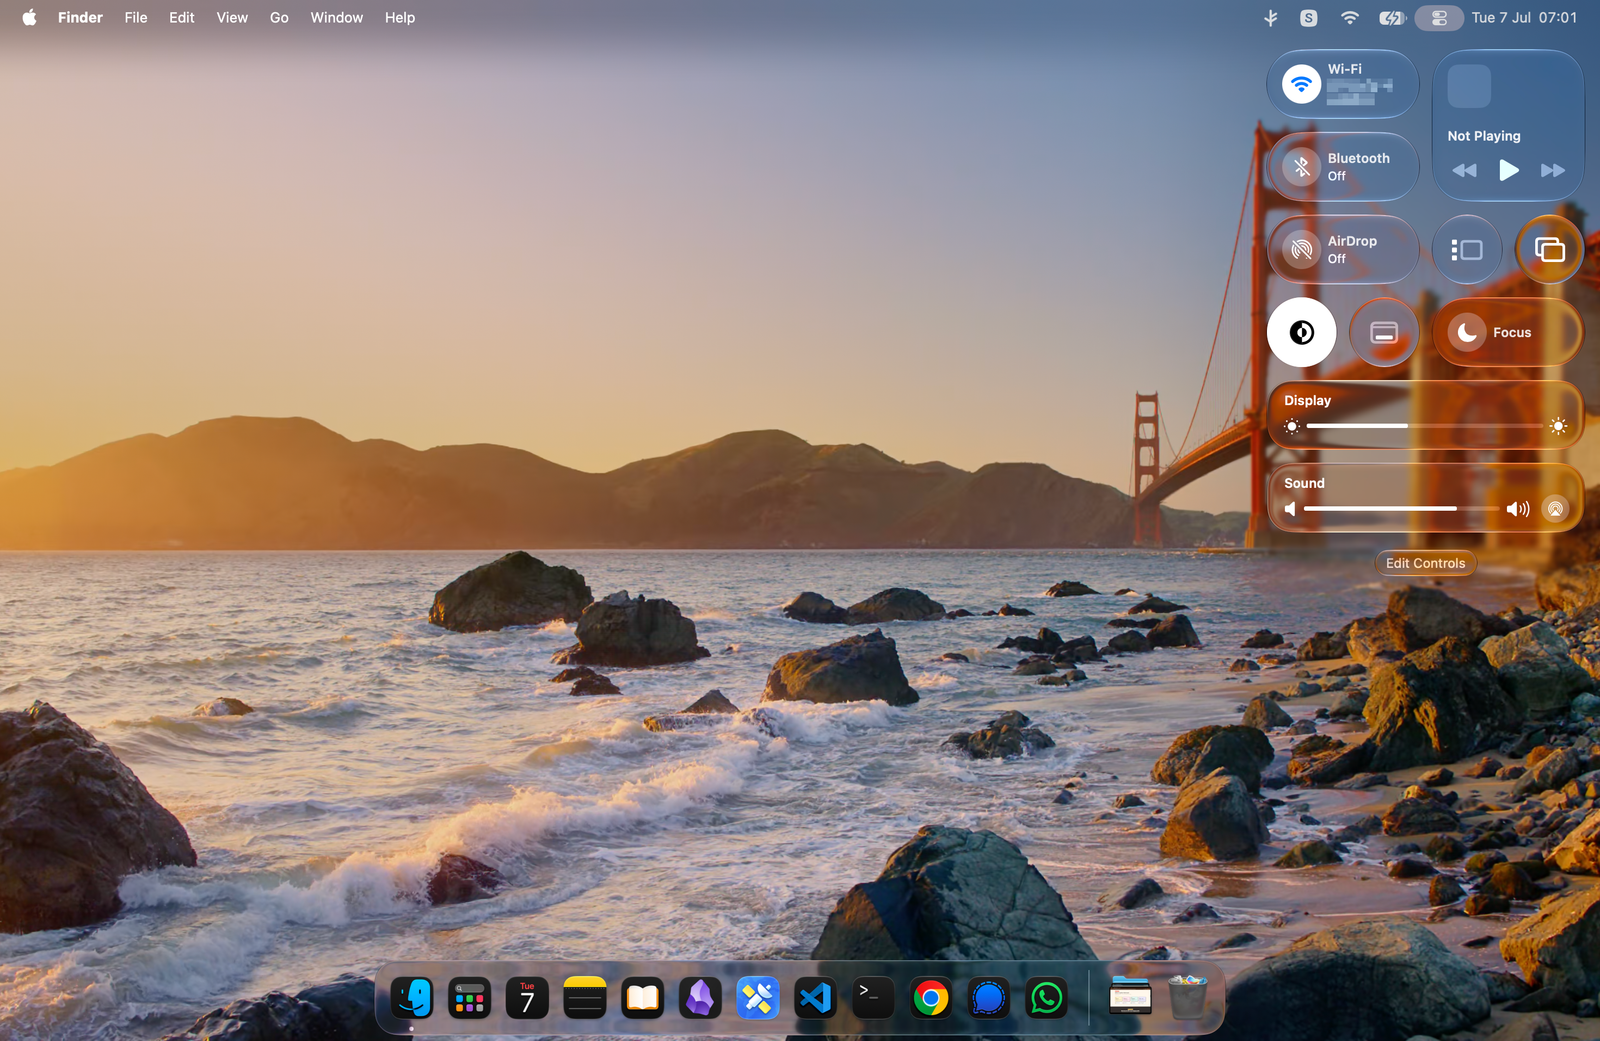1600x1041 pixels.
Task: Toggle Stage Manager in Control Center
Action: pyautogui.click(x=1467, y=250)
